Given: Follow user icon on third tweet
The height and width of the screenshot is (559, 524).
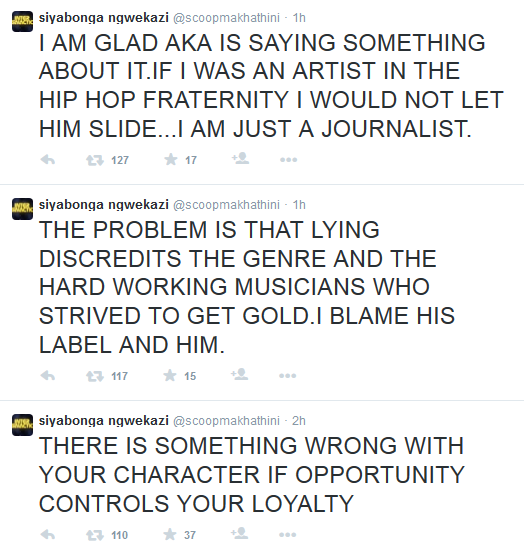Looking at the screenshot, I should pyautogui.click(x=240, y=534).
